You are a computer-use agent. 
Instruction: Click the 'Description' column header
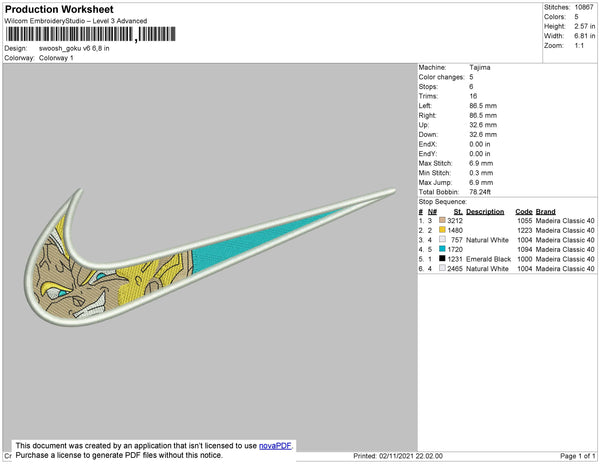click(x=485, y=212)
